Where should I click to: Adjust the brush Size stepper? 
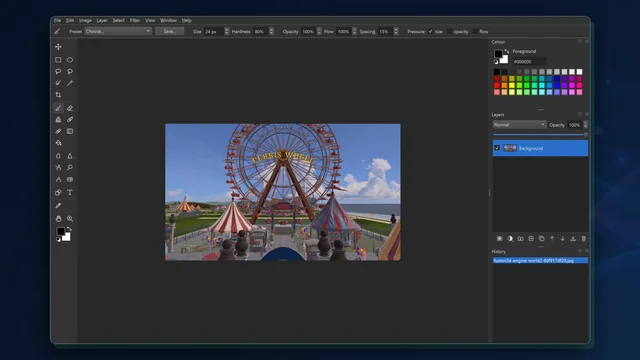pyautogui.click(x=227, y=31)
